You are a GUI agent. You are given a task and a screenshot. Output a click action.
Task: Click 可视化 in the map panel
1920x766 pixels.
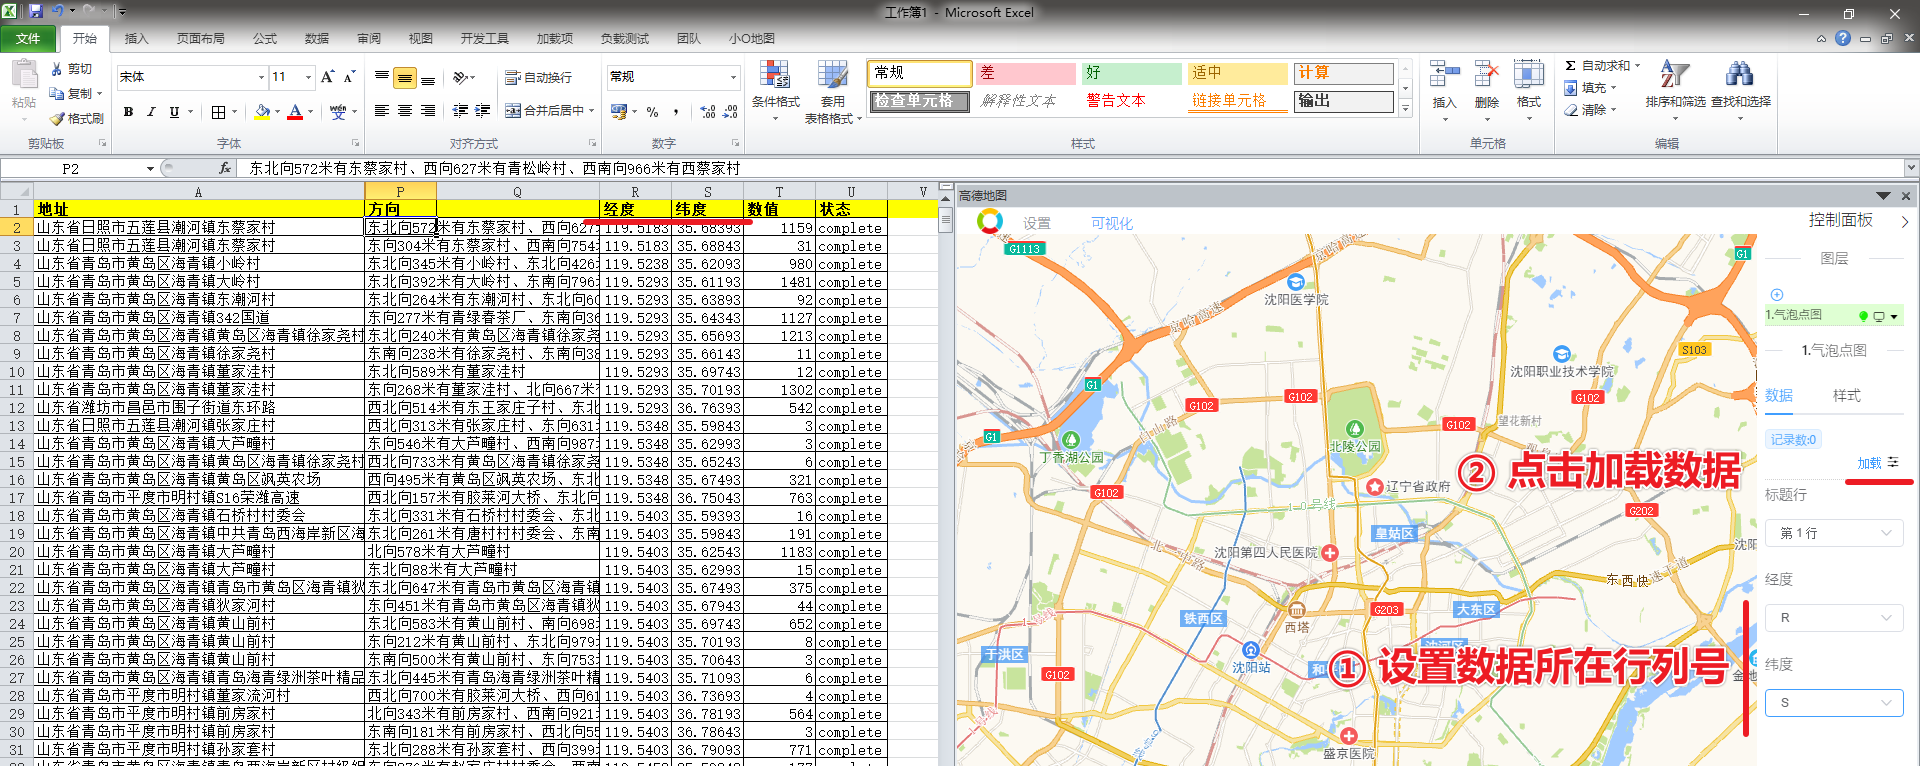[1111, 224]
